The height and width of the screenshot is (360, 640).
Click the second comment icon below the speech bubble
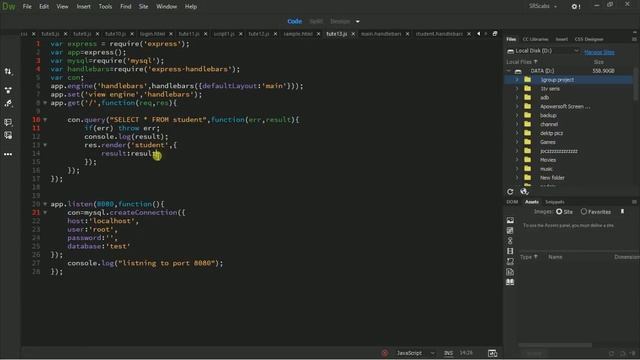tap(8, 135)
